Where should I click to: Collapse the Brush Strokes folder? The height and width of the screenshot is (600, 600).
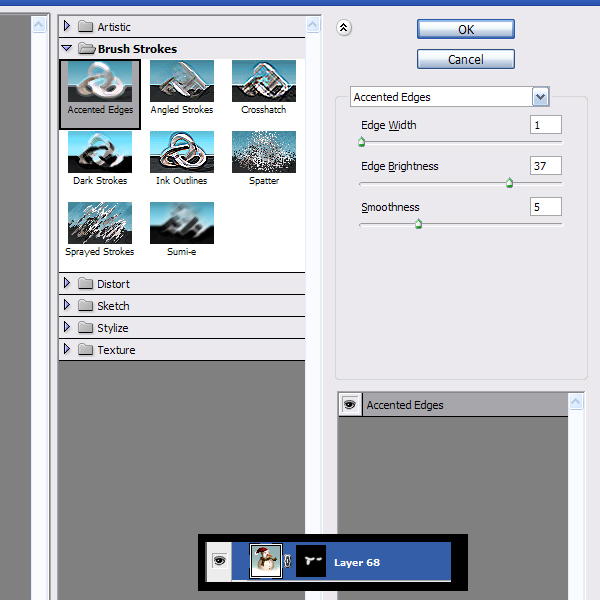pos(67,48)
